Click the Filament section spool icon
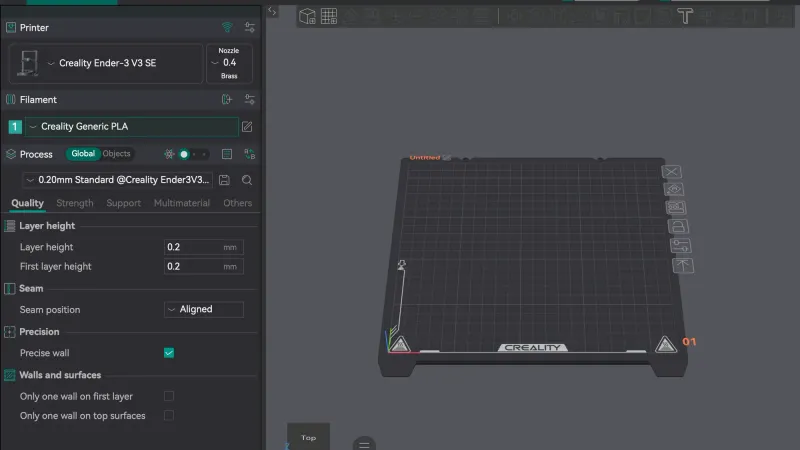Image resolution: width=800 pixels, height=450 pixels. click(11, 99)
